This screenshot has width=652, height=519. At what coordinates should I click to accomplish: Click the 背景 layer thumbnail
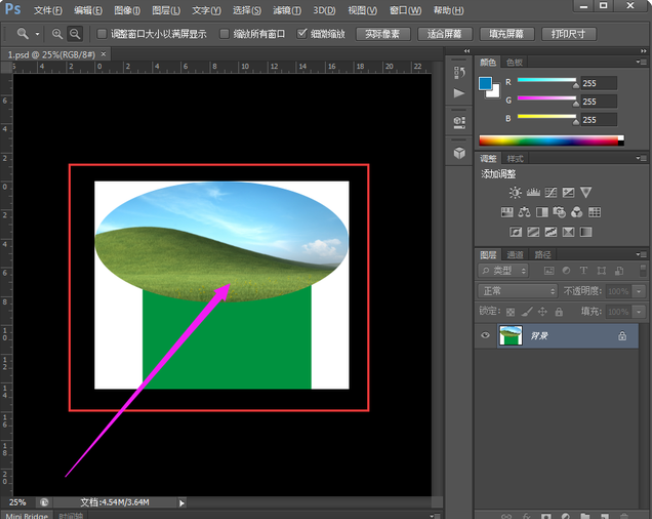(510, 336)
